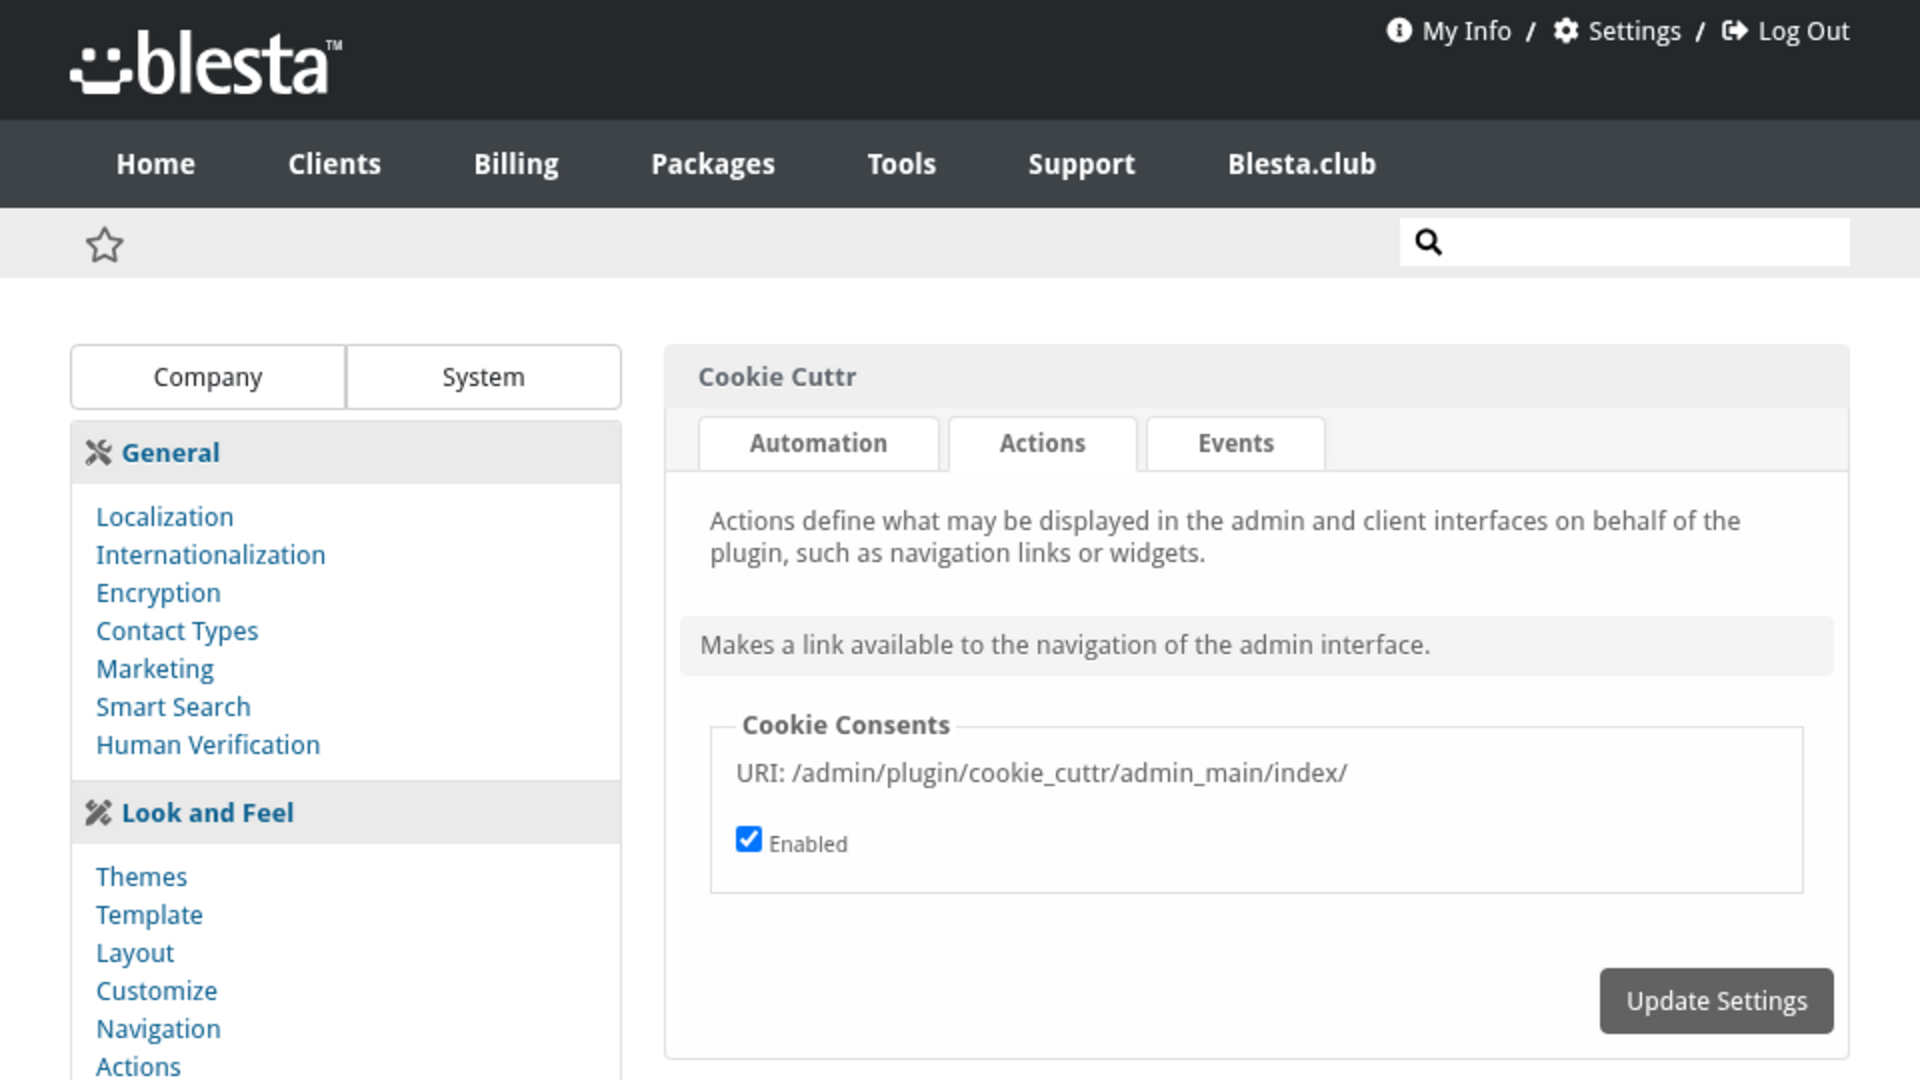Screen dimensions: 1920x1080
Task: Open the Clients menu
Action: (x=334, y=164)
